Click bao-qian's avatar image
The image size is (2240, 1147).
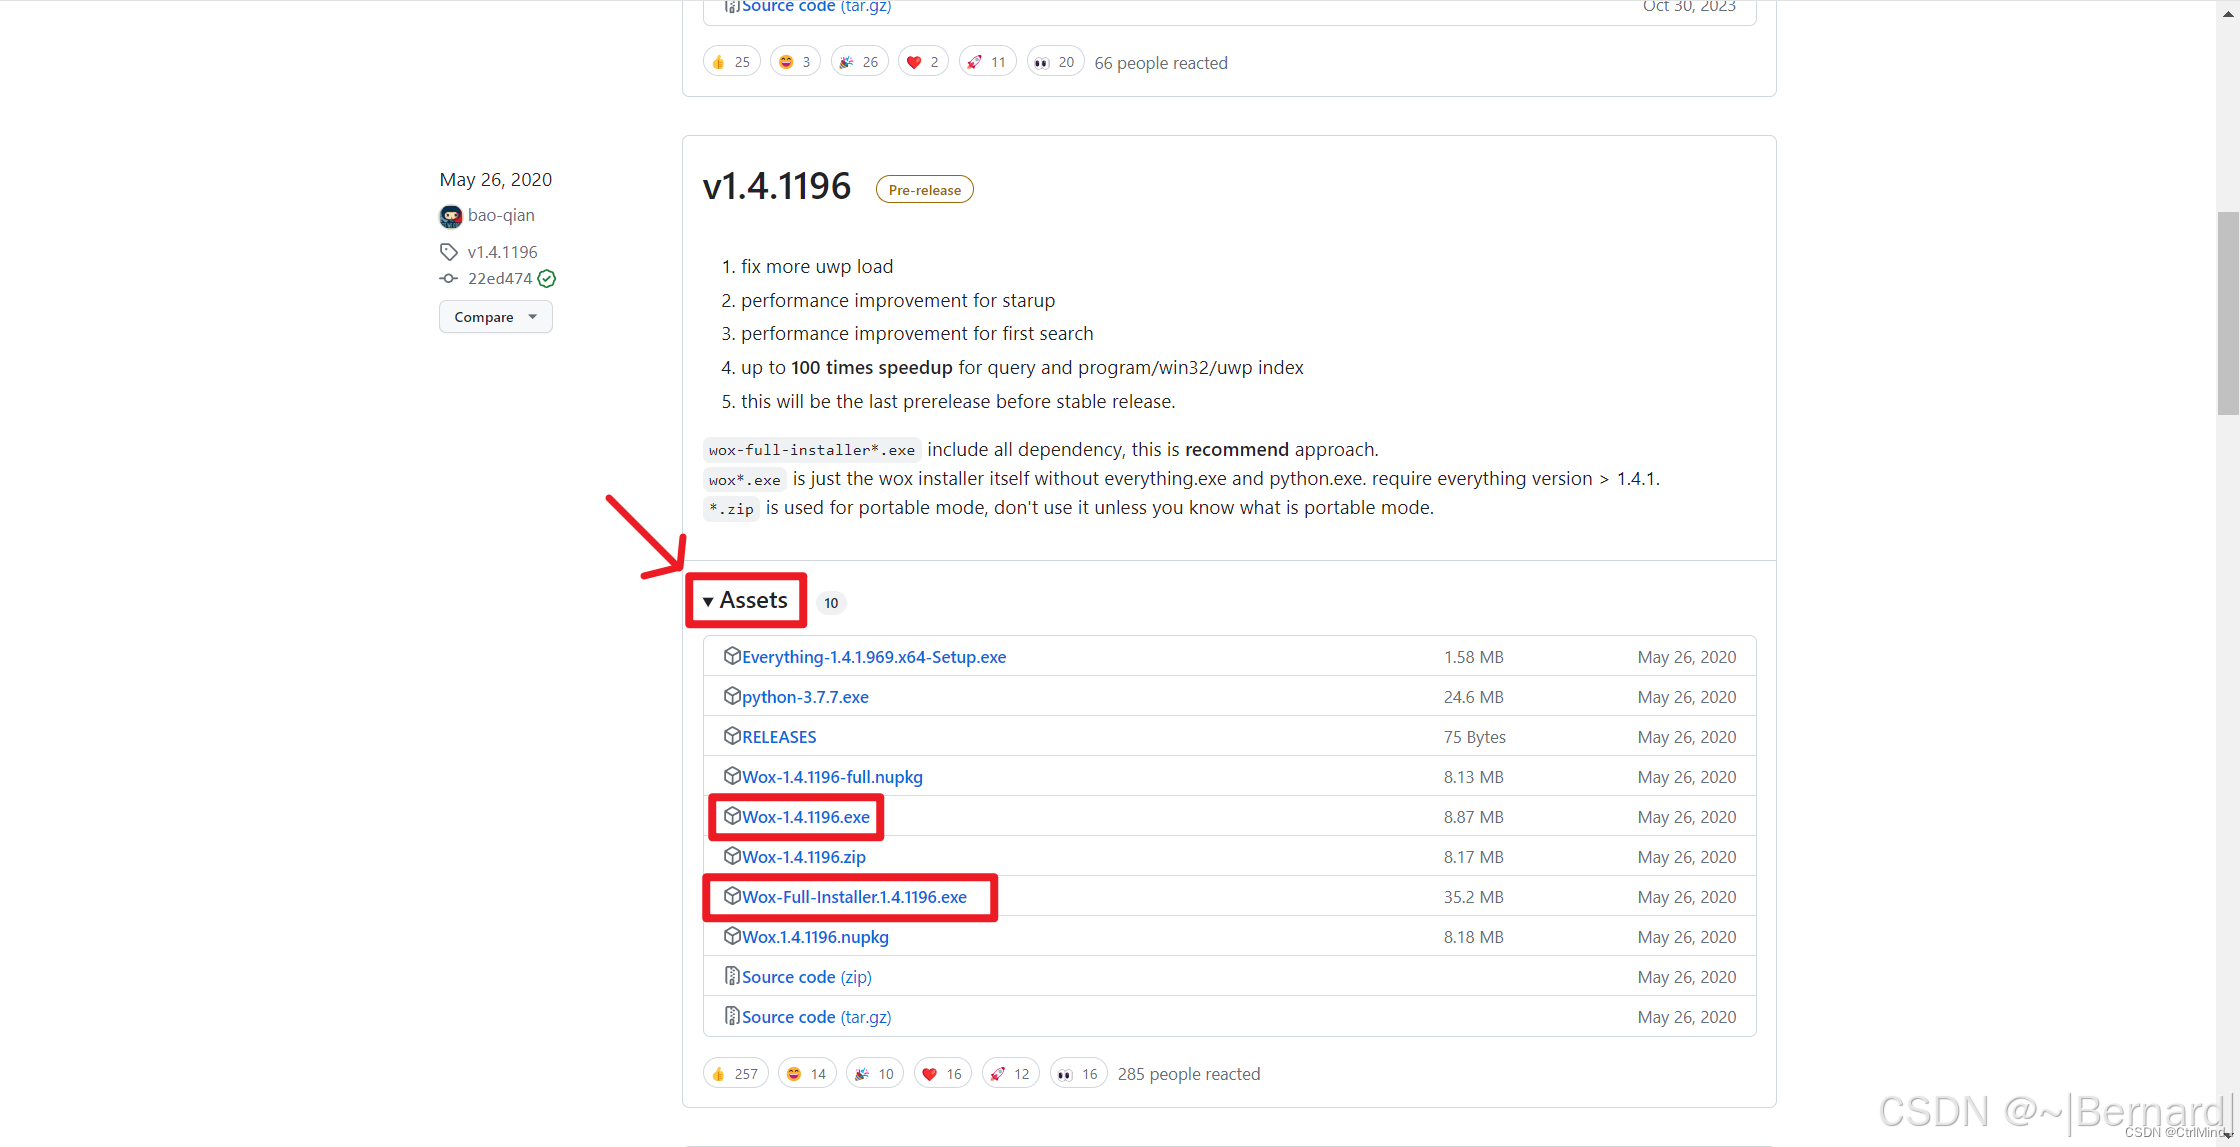450,216
